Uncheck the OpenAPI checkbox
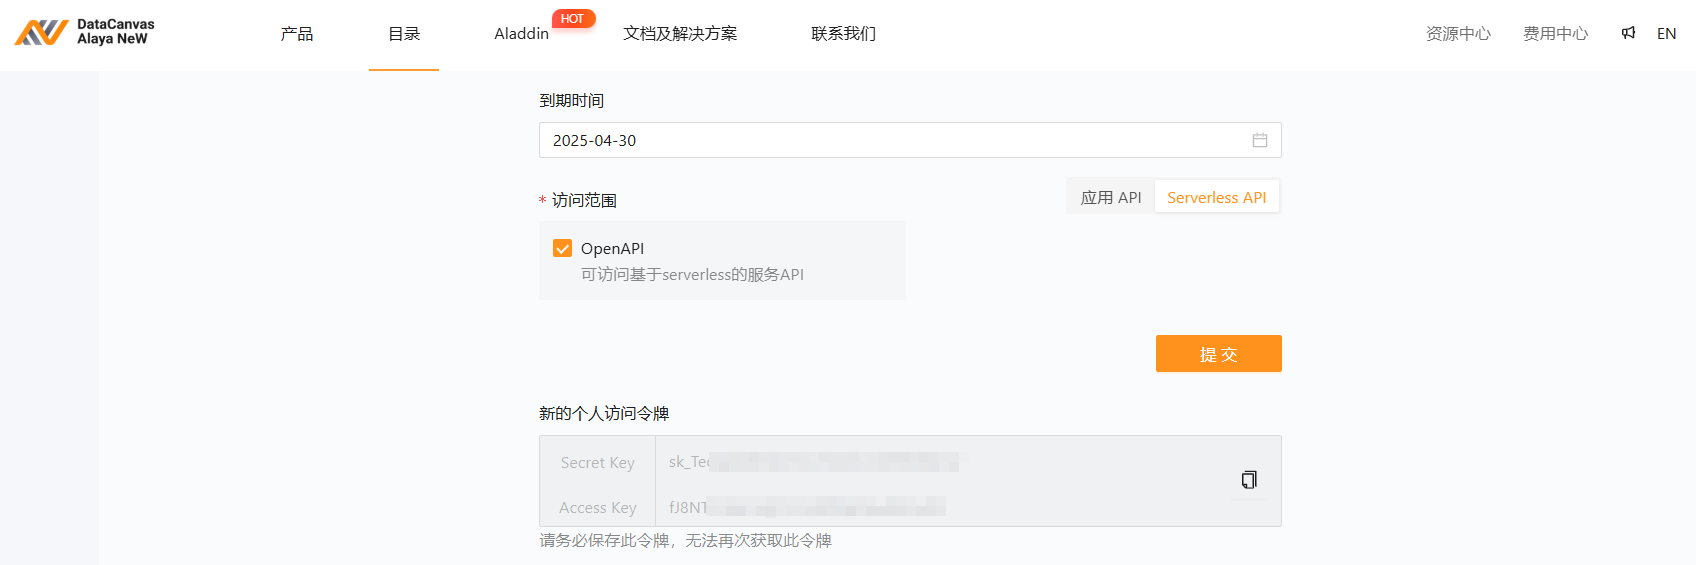 click(x=563, y=249)
